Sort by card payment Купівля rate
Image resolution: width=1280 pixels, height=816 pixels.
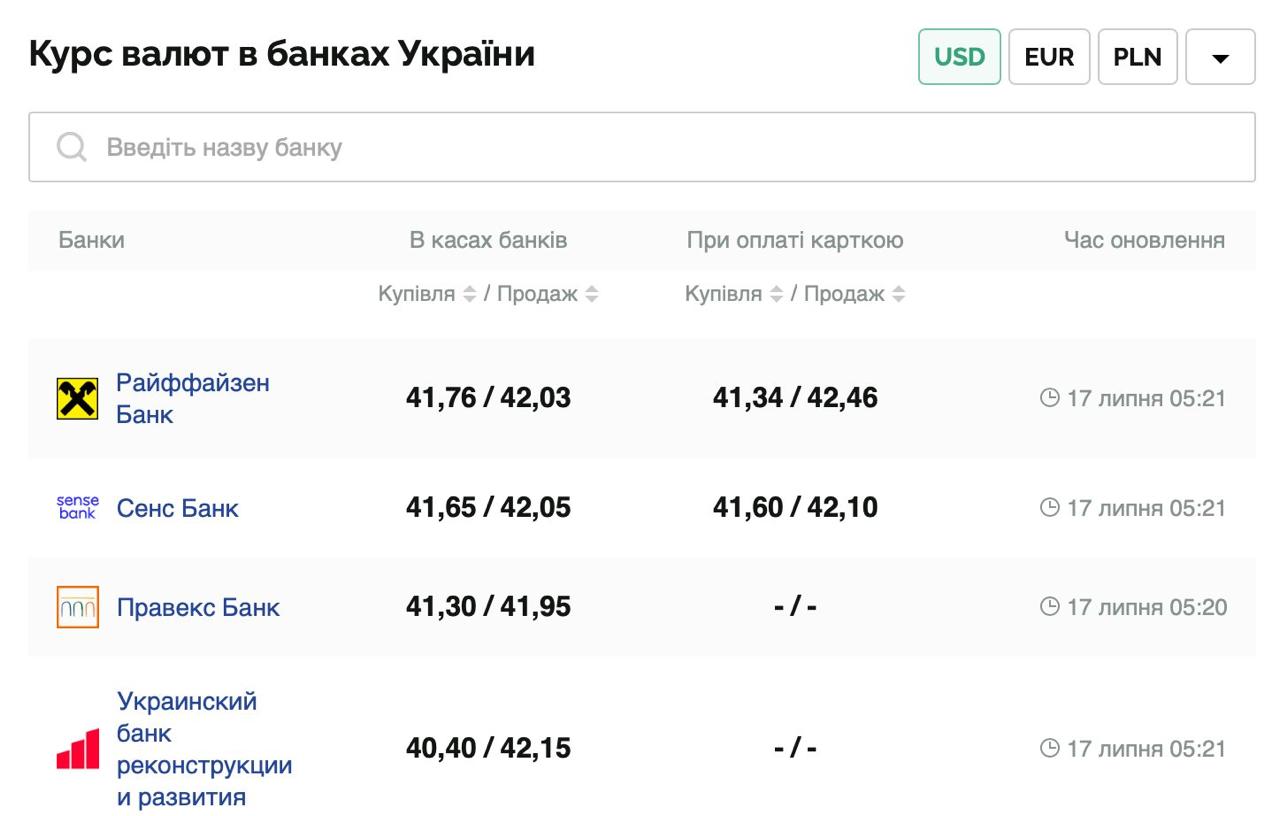777,295
